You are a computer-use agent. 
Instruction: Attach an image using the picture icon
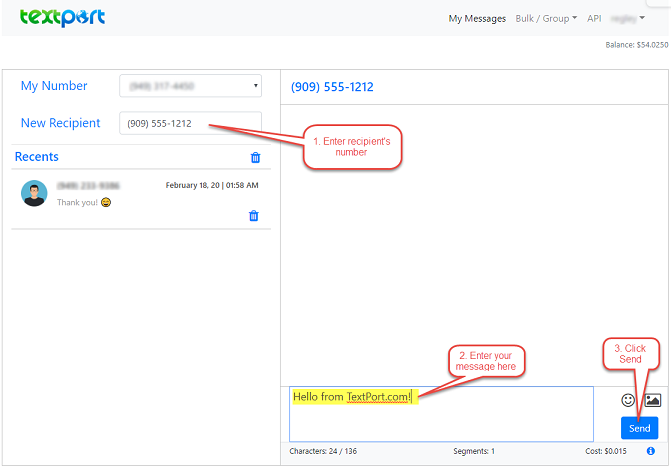[x=653, y=400]
